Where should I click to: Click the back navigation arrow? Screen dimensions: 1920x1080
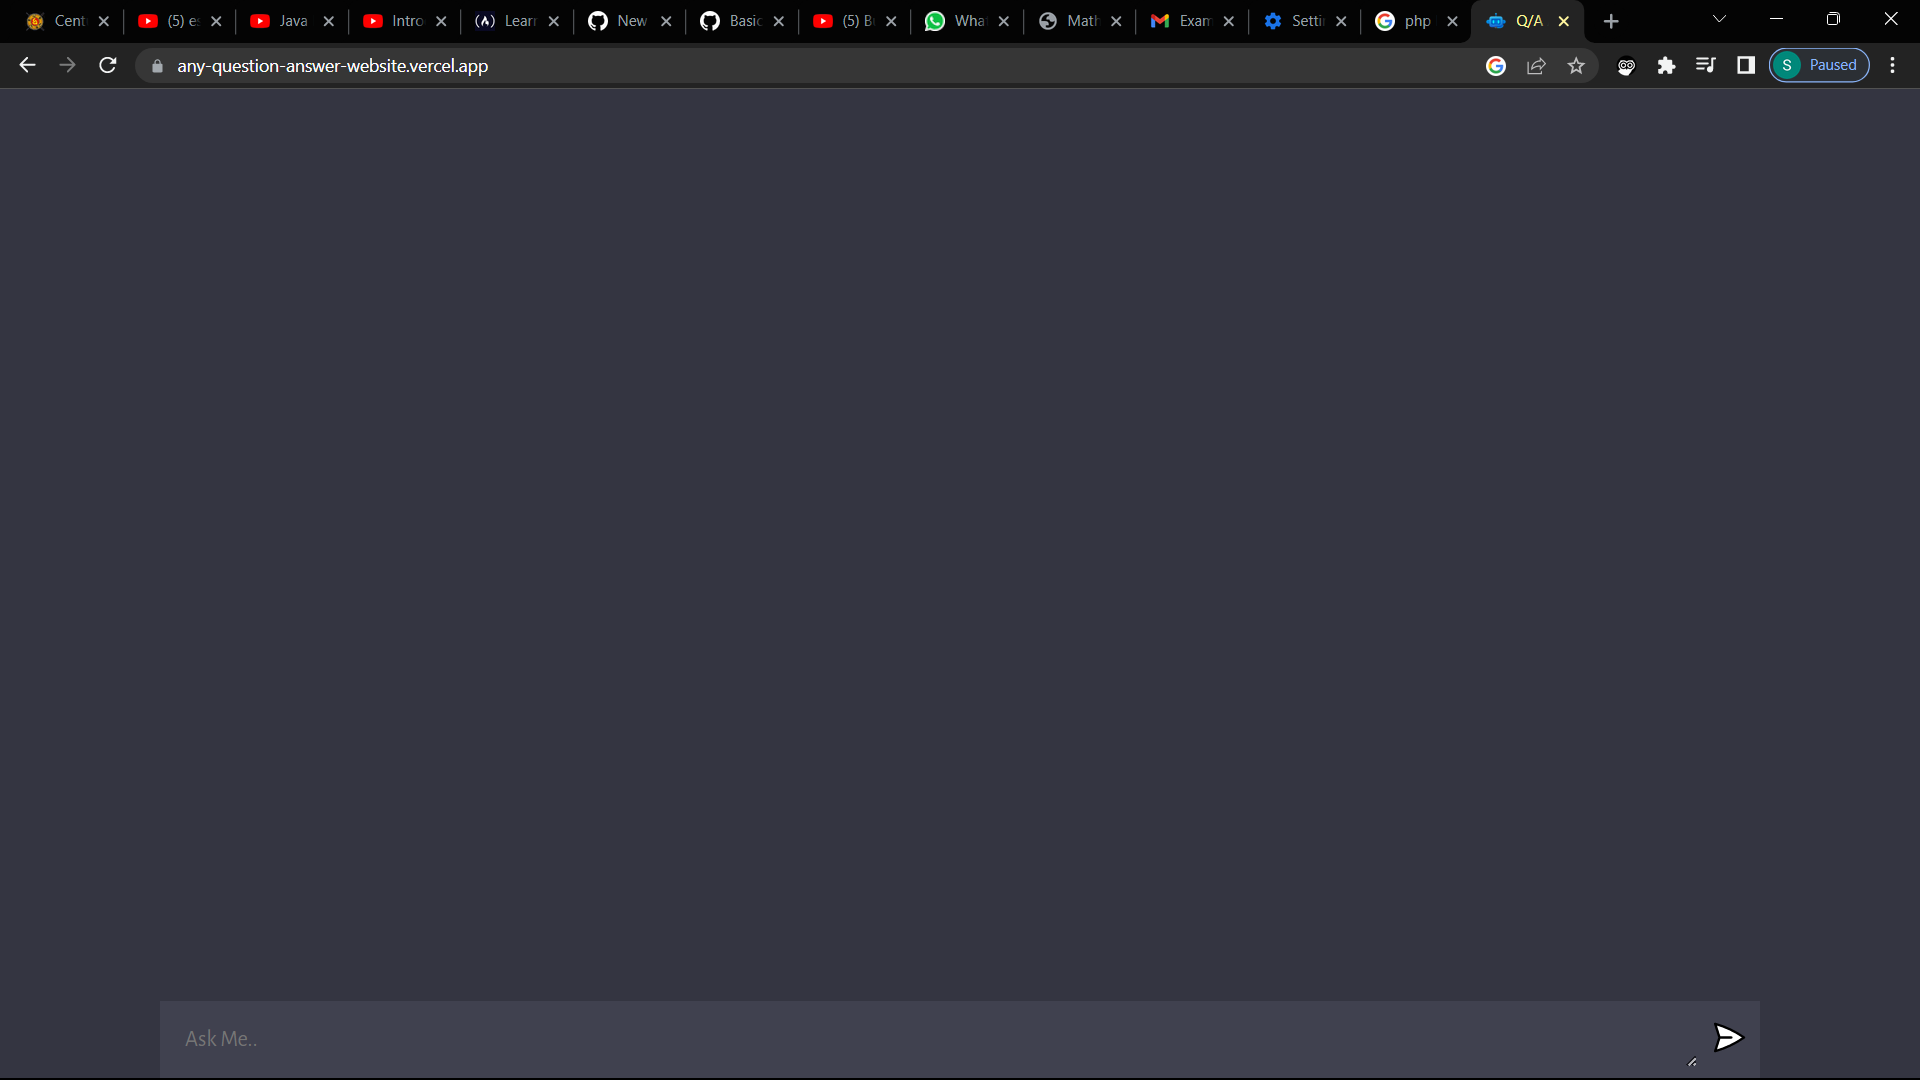[26, 65]
